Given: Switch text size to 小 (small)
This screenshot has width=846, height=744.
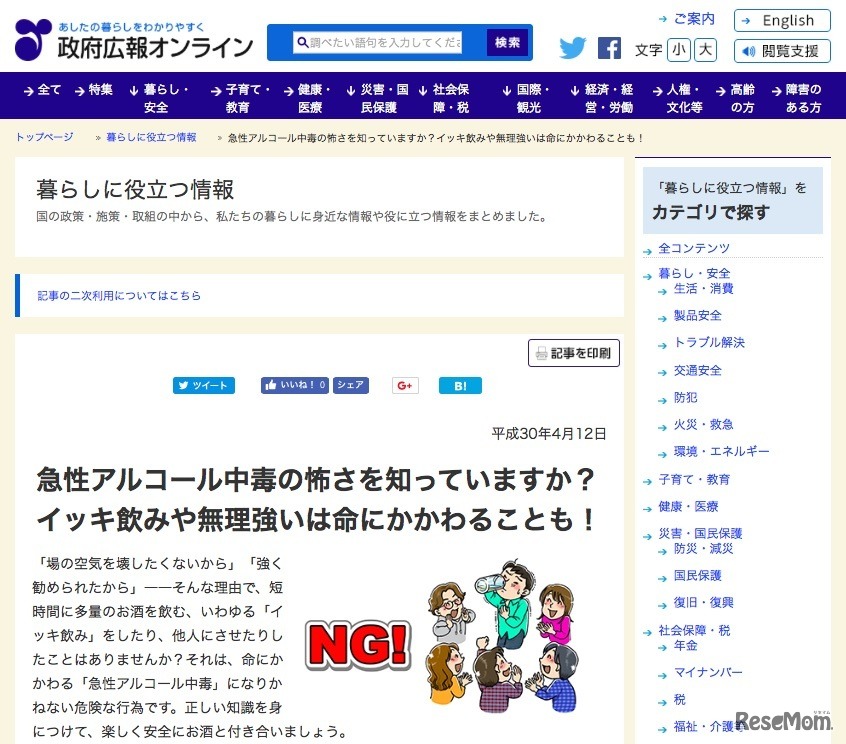Looking at the screenshot, I should (681, 48).
